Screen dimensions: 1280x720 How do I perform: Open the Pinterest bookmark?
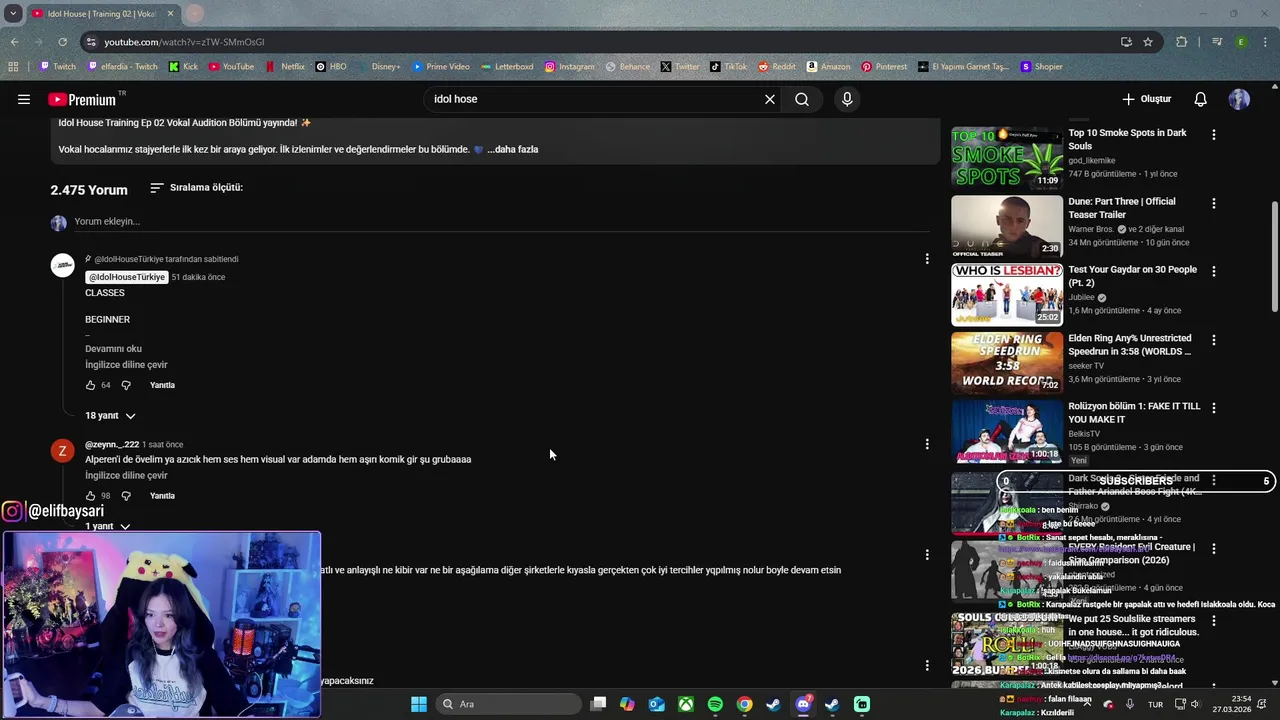[884, 67]
